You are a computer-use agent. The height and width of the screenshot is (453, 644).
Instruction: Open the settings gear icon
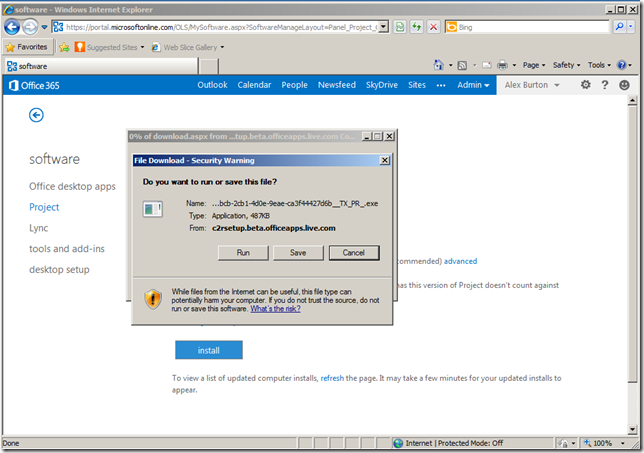click(x=586, y=85)
